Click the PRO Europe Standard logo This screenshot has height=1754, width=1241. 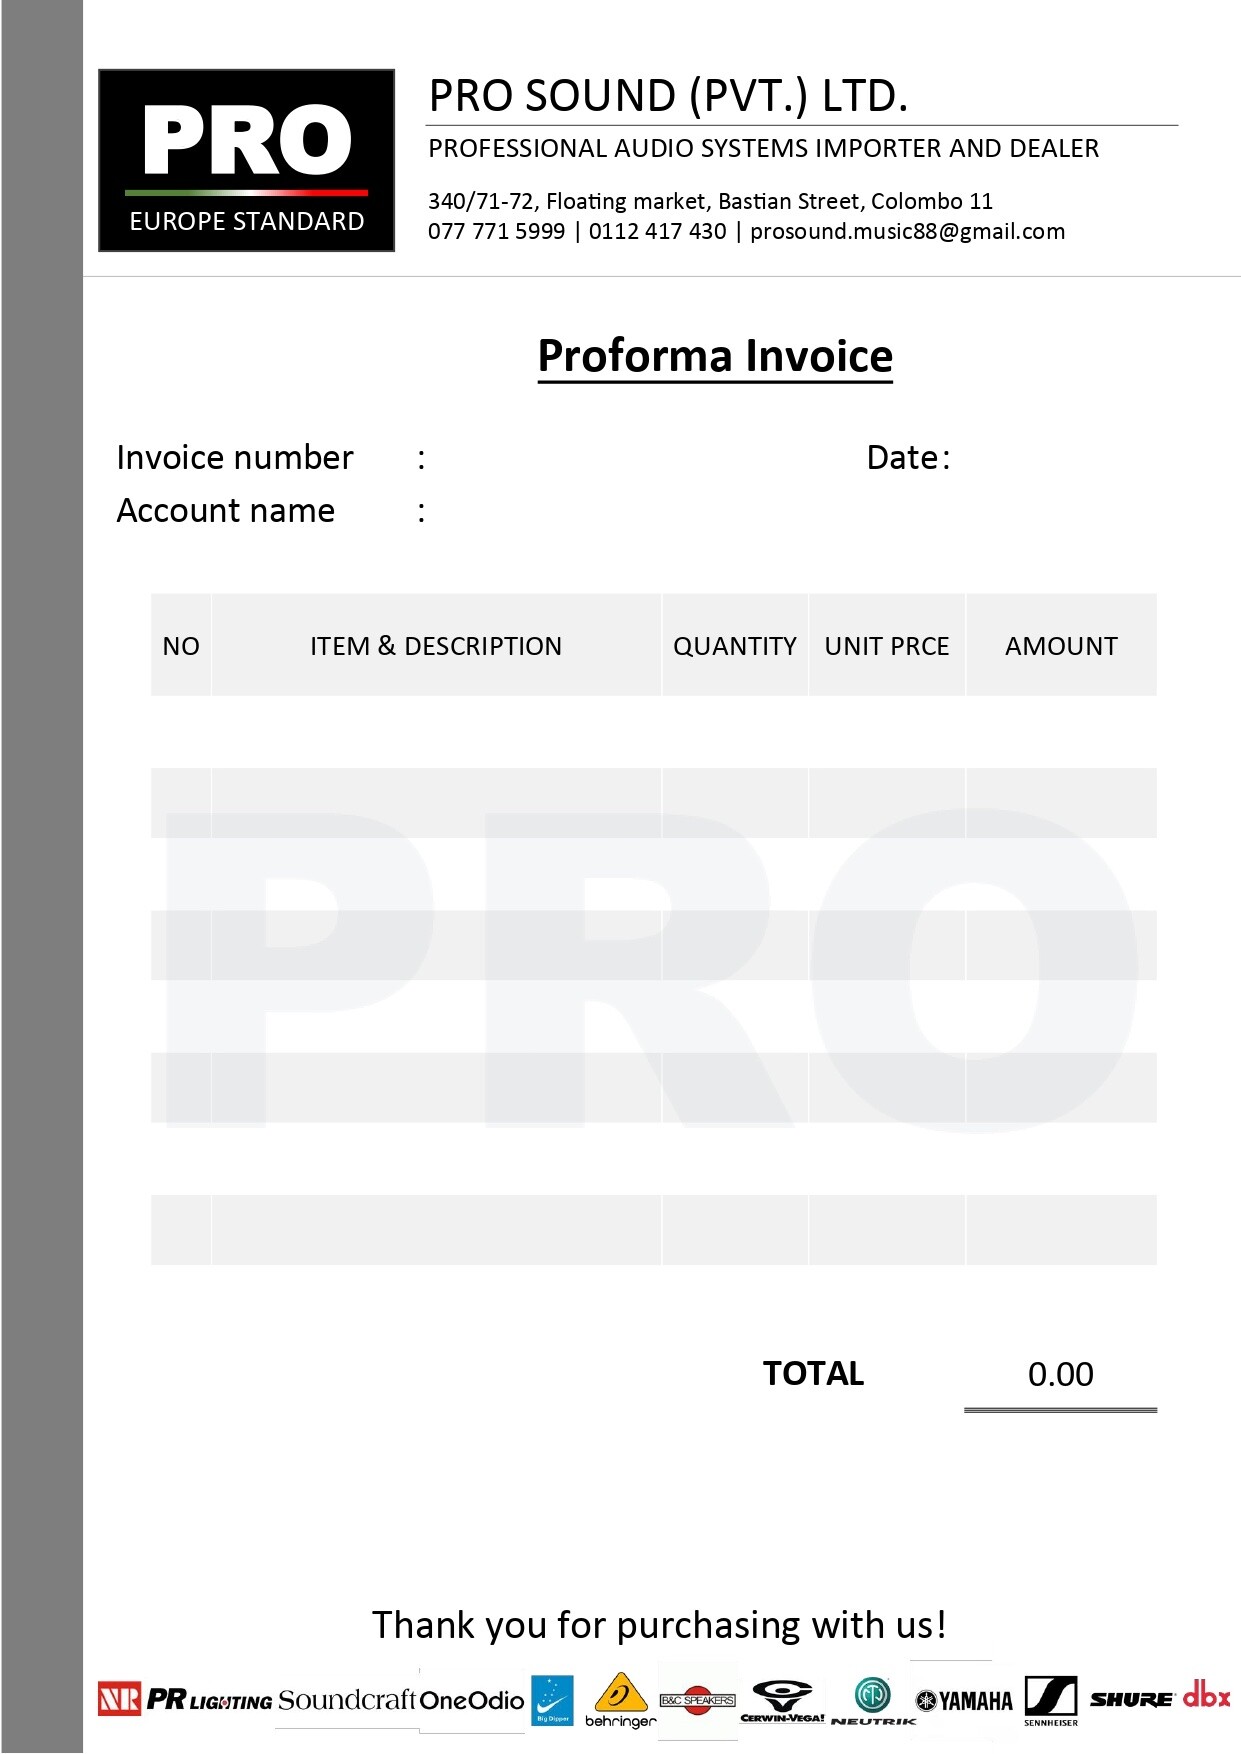[246, 160]
